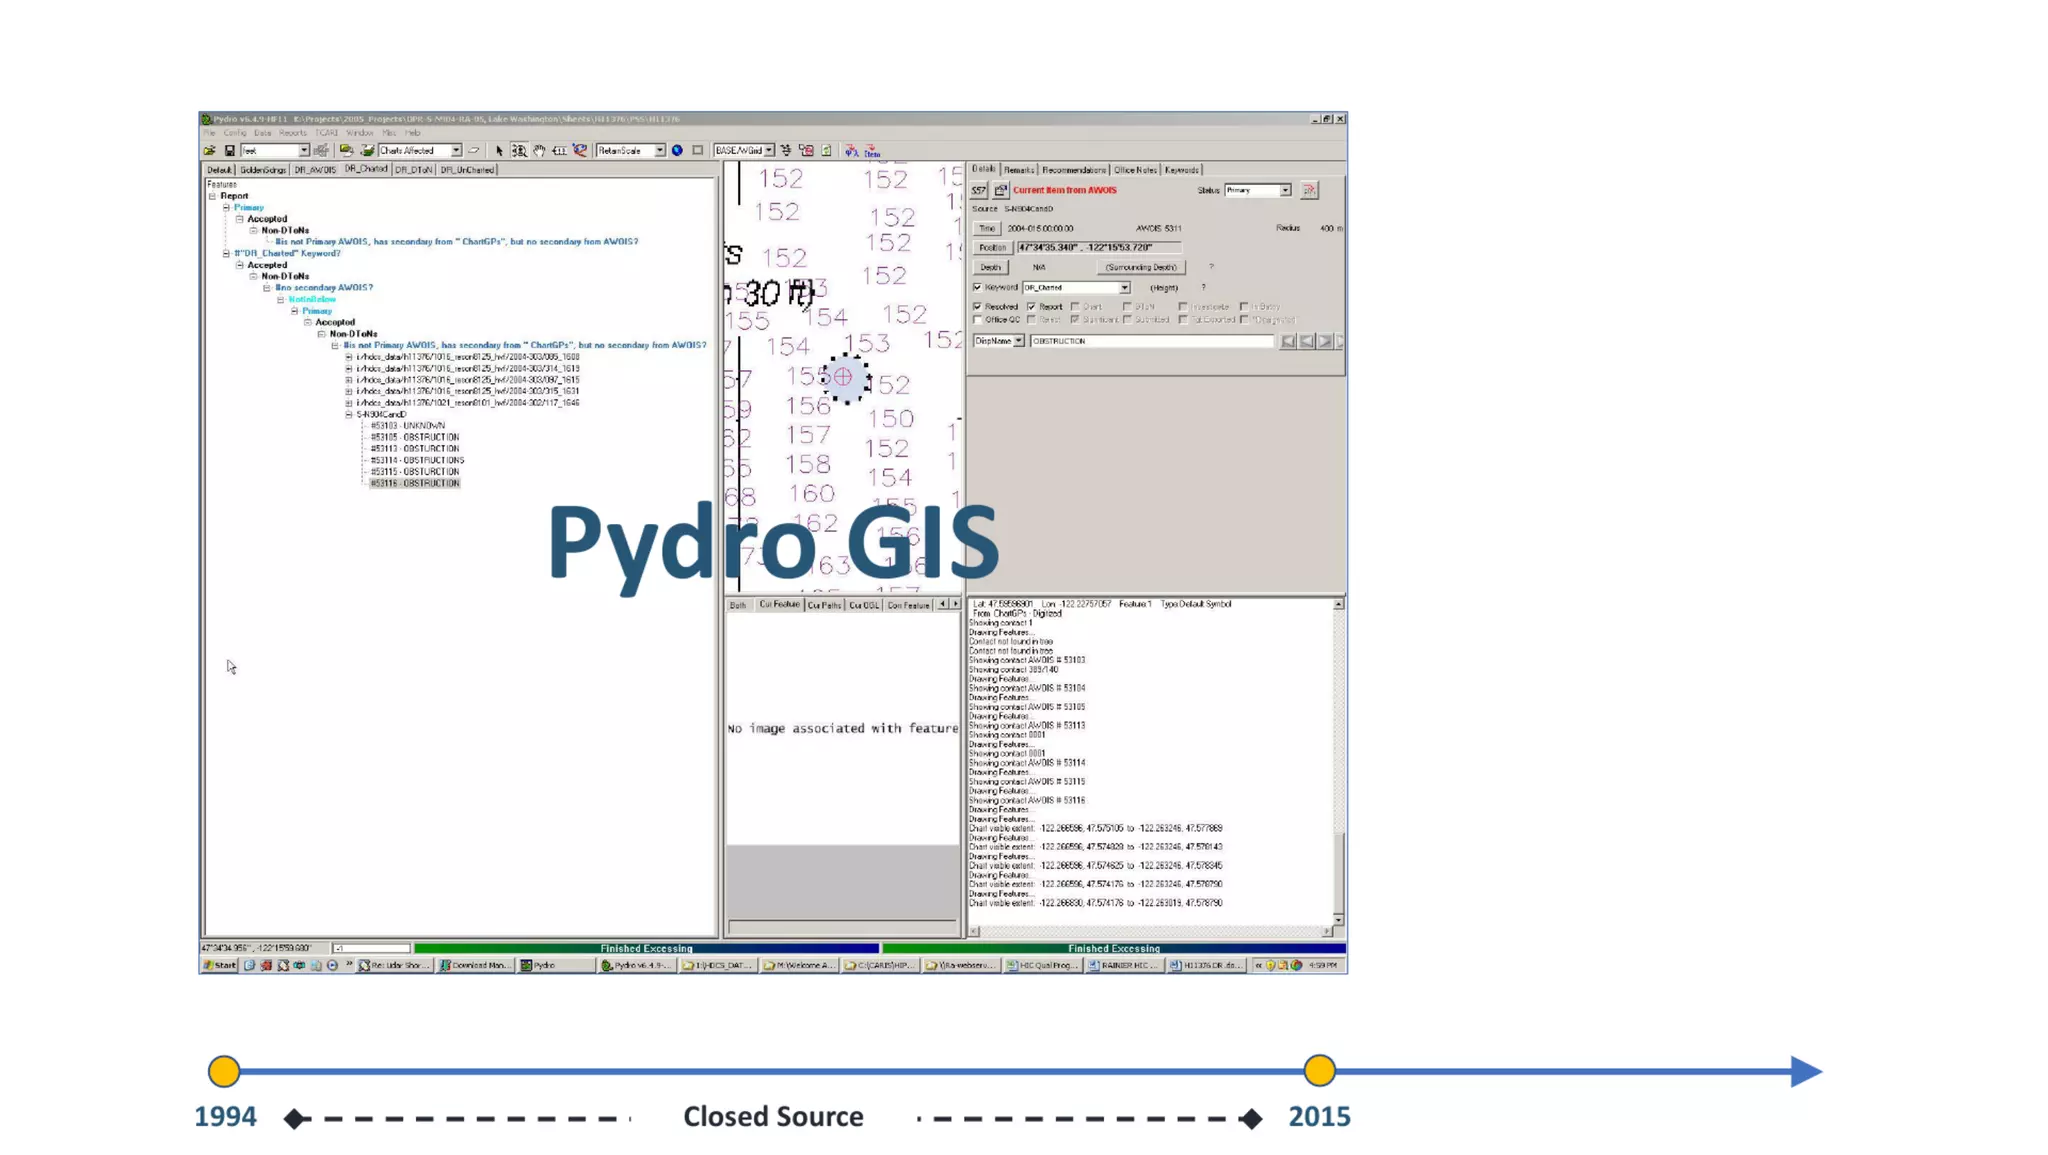
Task: Collapse the Report tree node
Action: coord(213,197)
